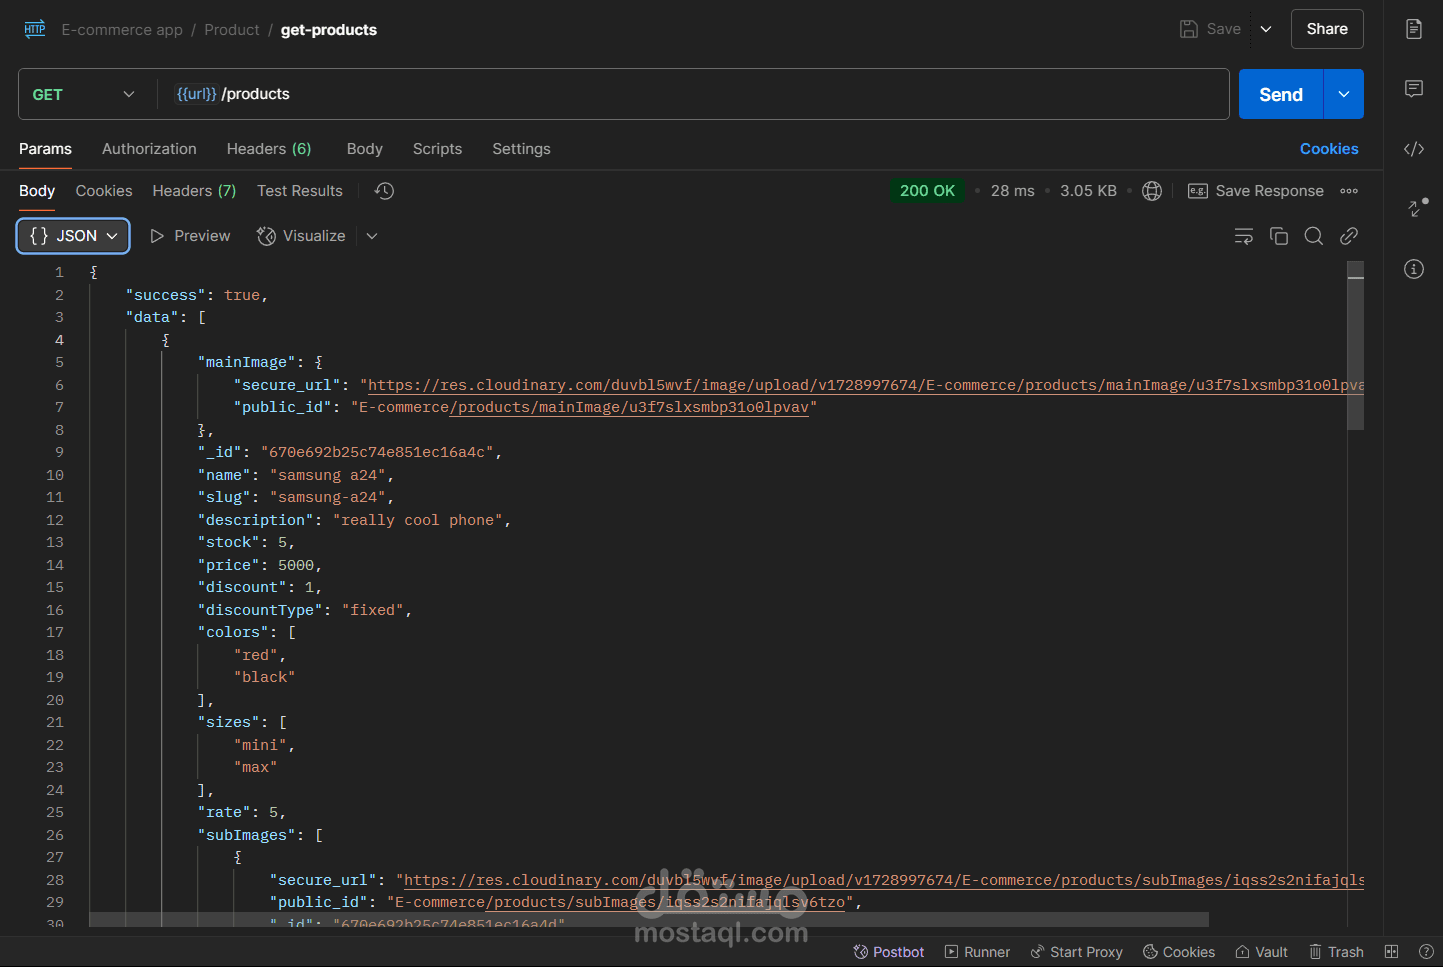Click the "samsung a24" name value
Viewport: 1443px width, 967px height.
(x=328, y=475)
